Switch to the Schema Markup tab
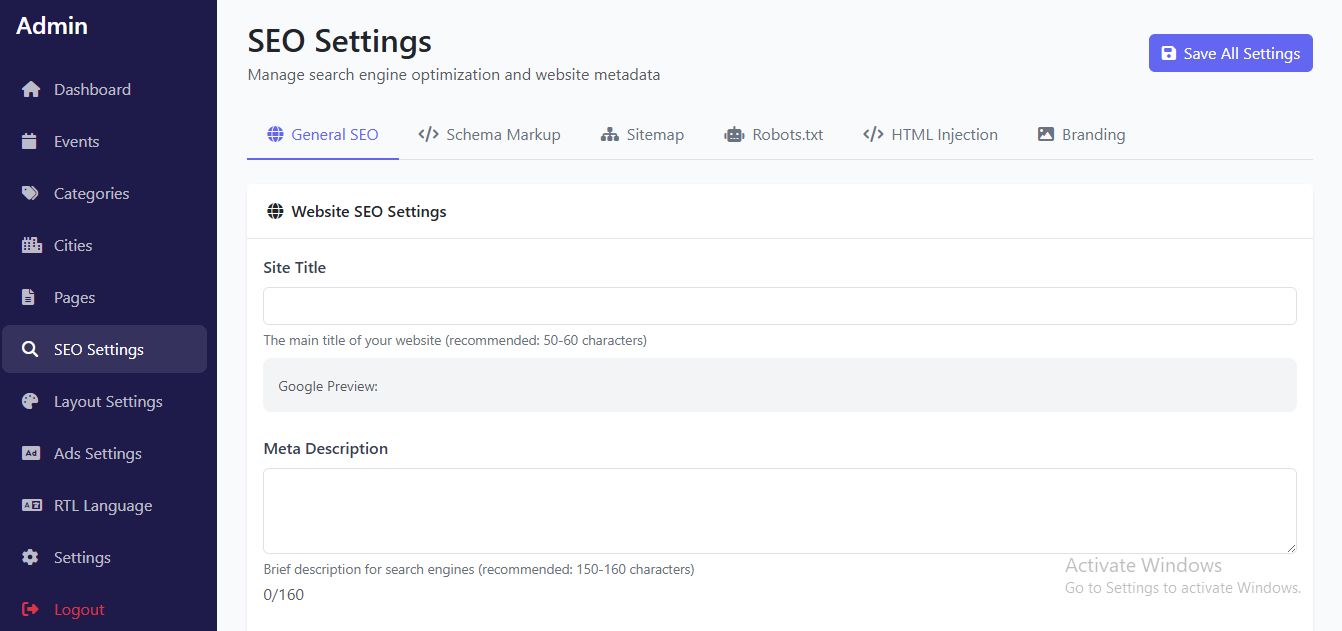 (489, 135)
